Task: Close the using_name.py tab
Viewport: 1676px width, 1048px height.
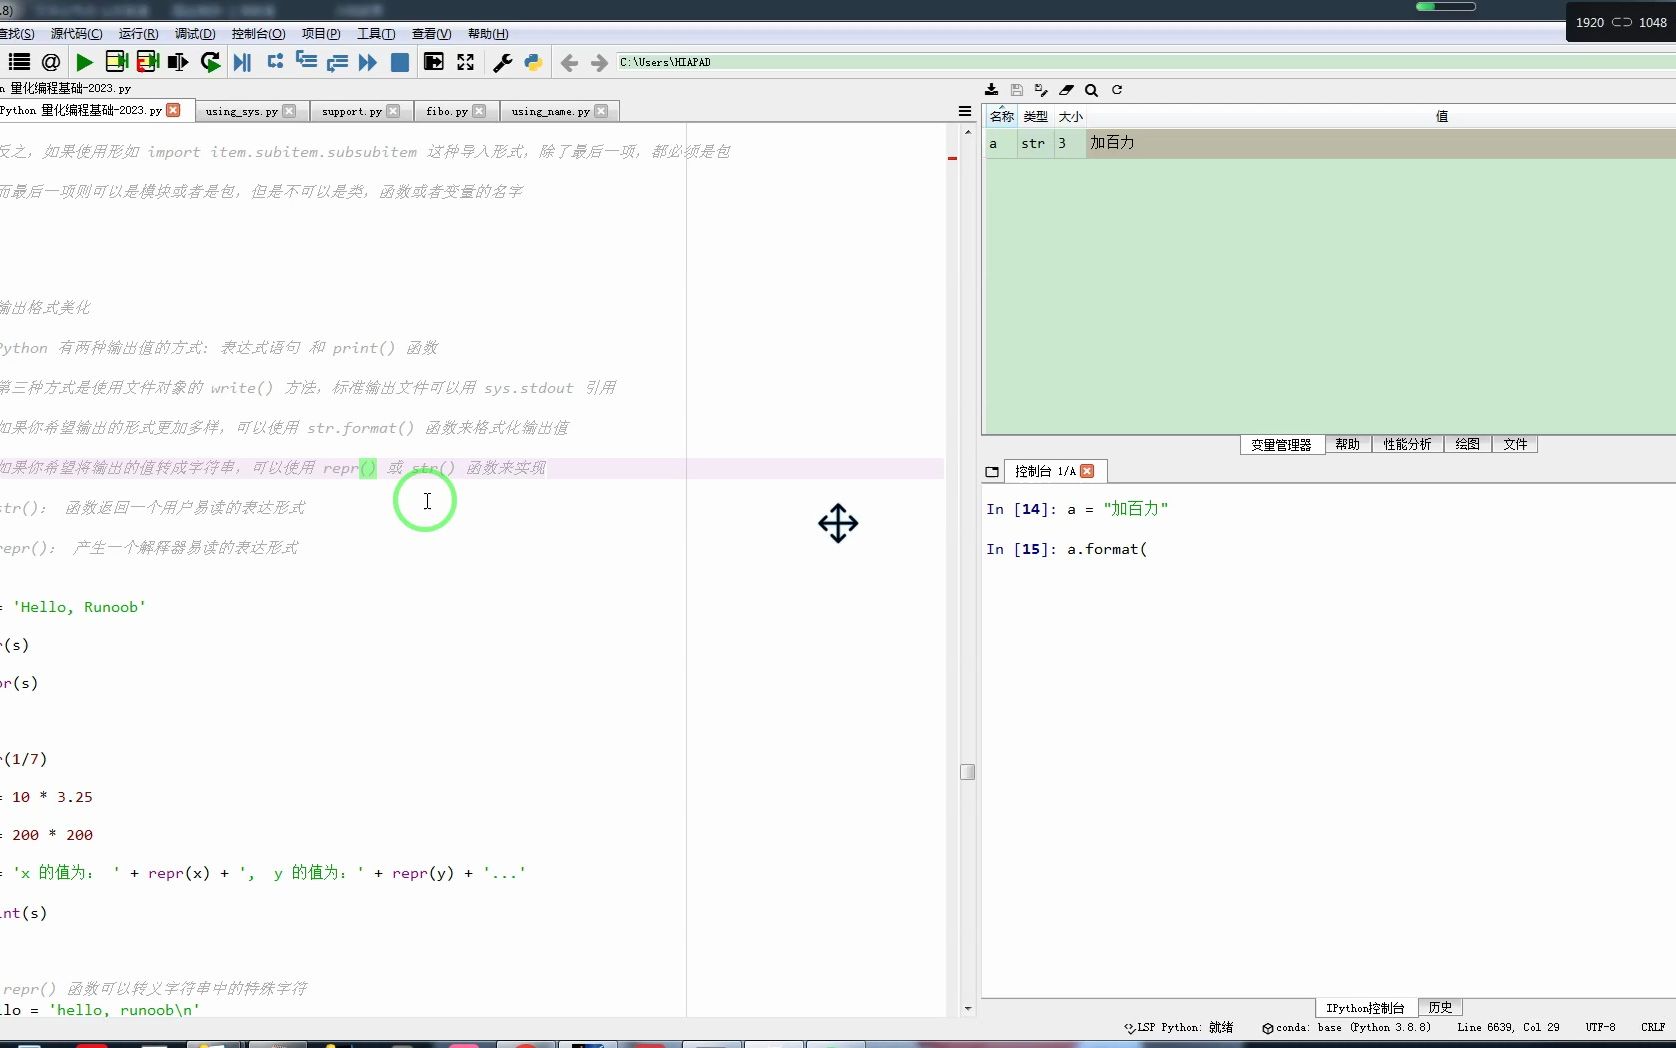Action: click(601, 111)
